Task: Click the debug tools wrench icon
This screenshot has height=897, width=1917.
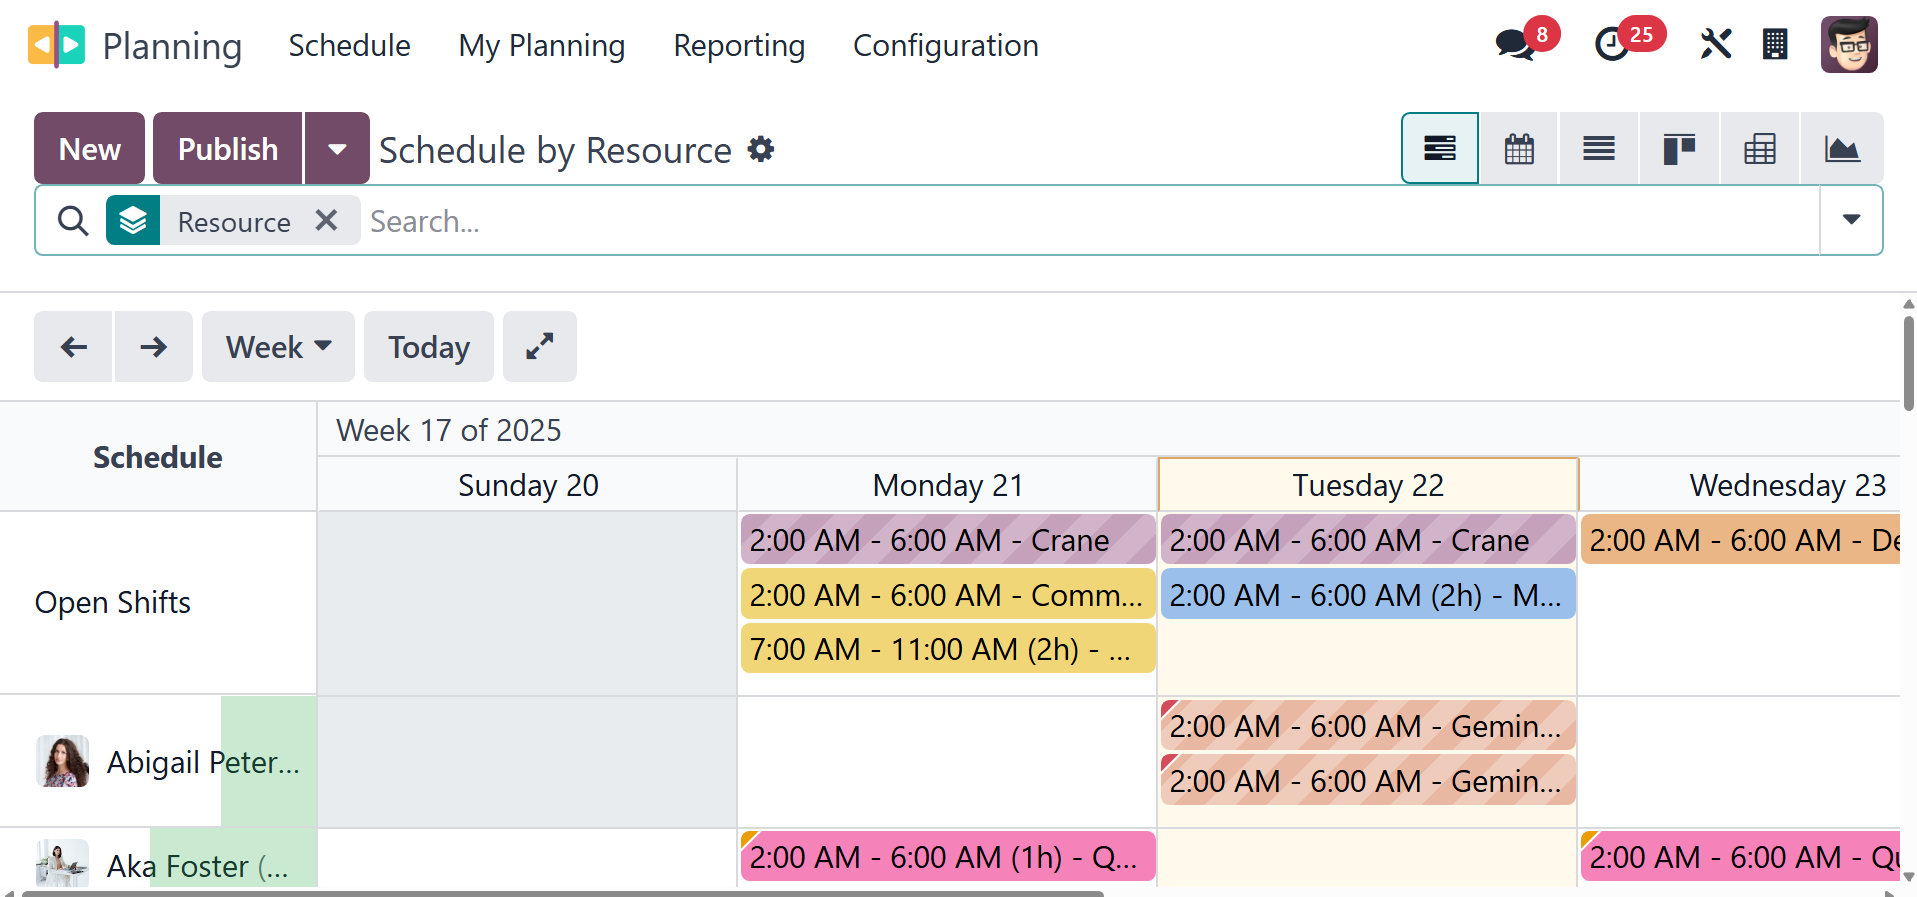Action: (1715, 44)
